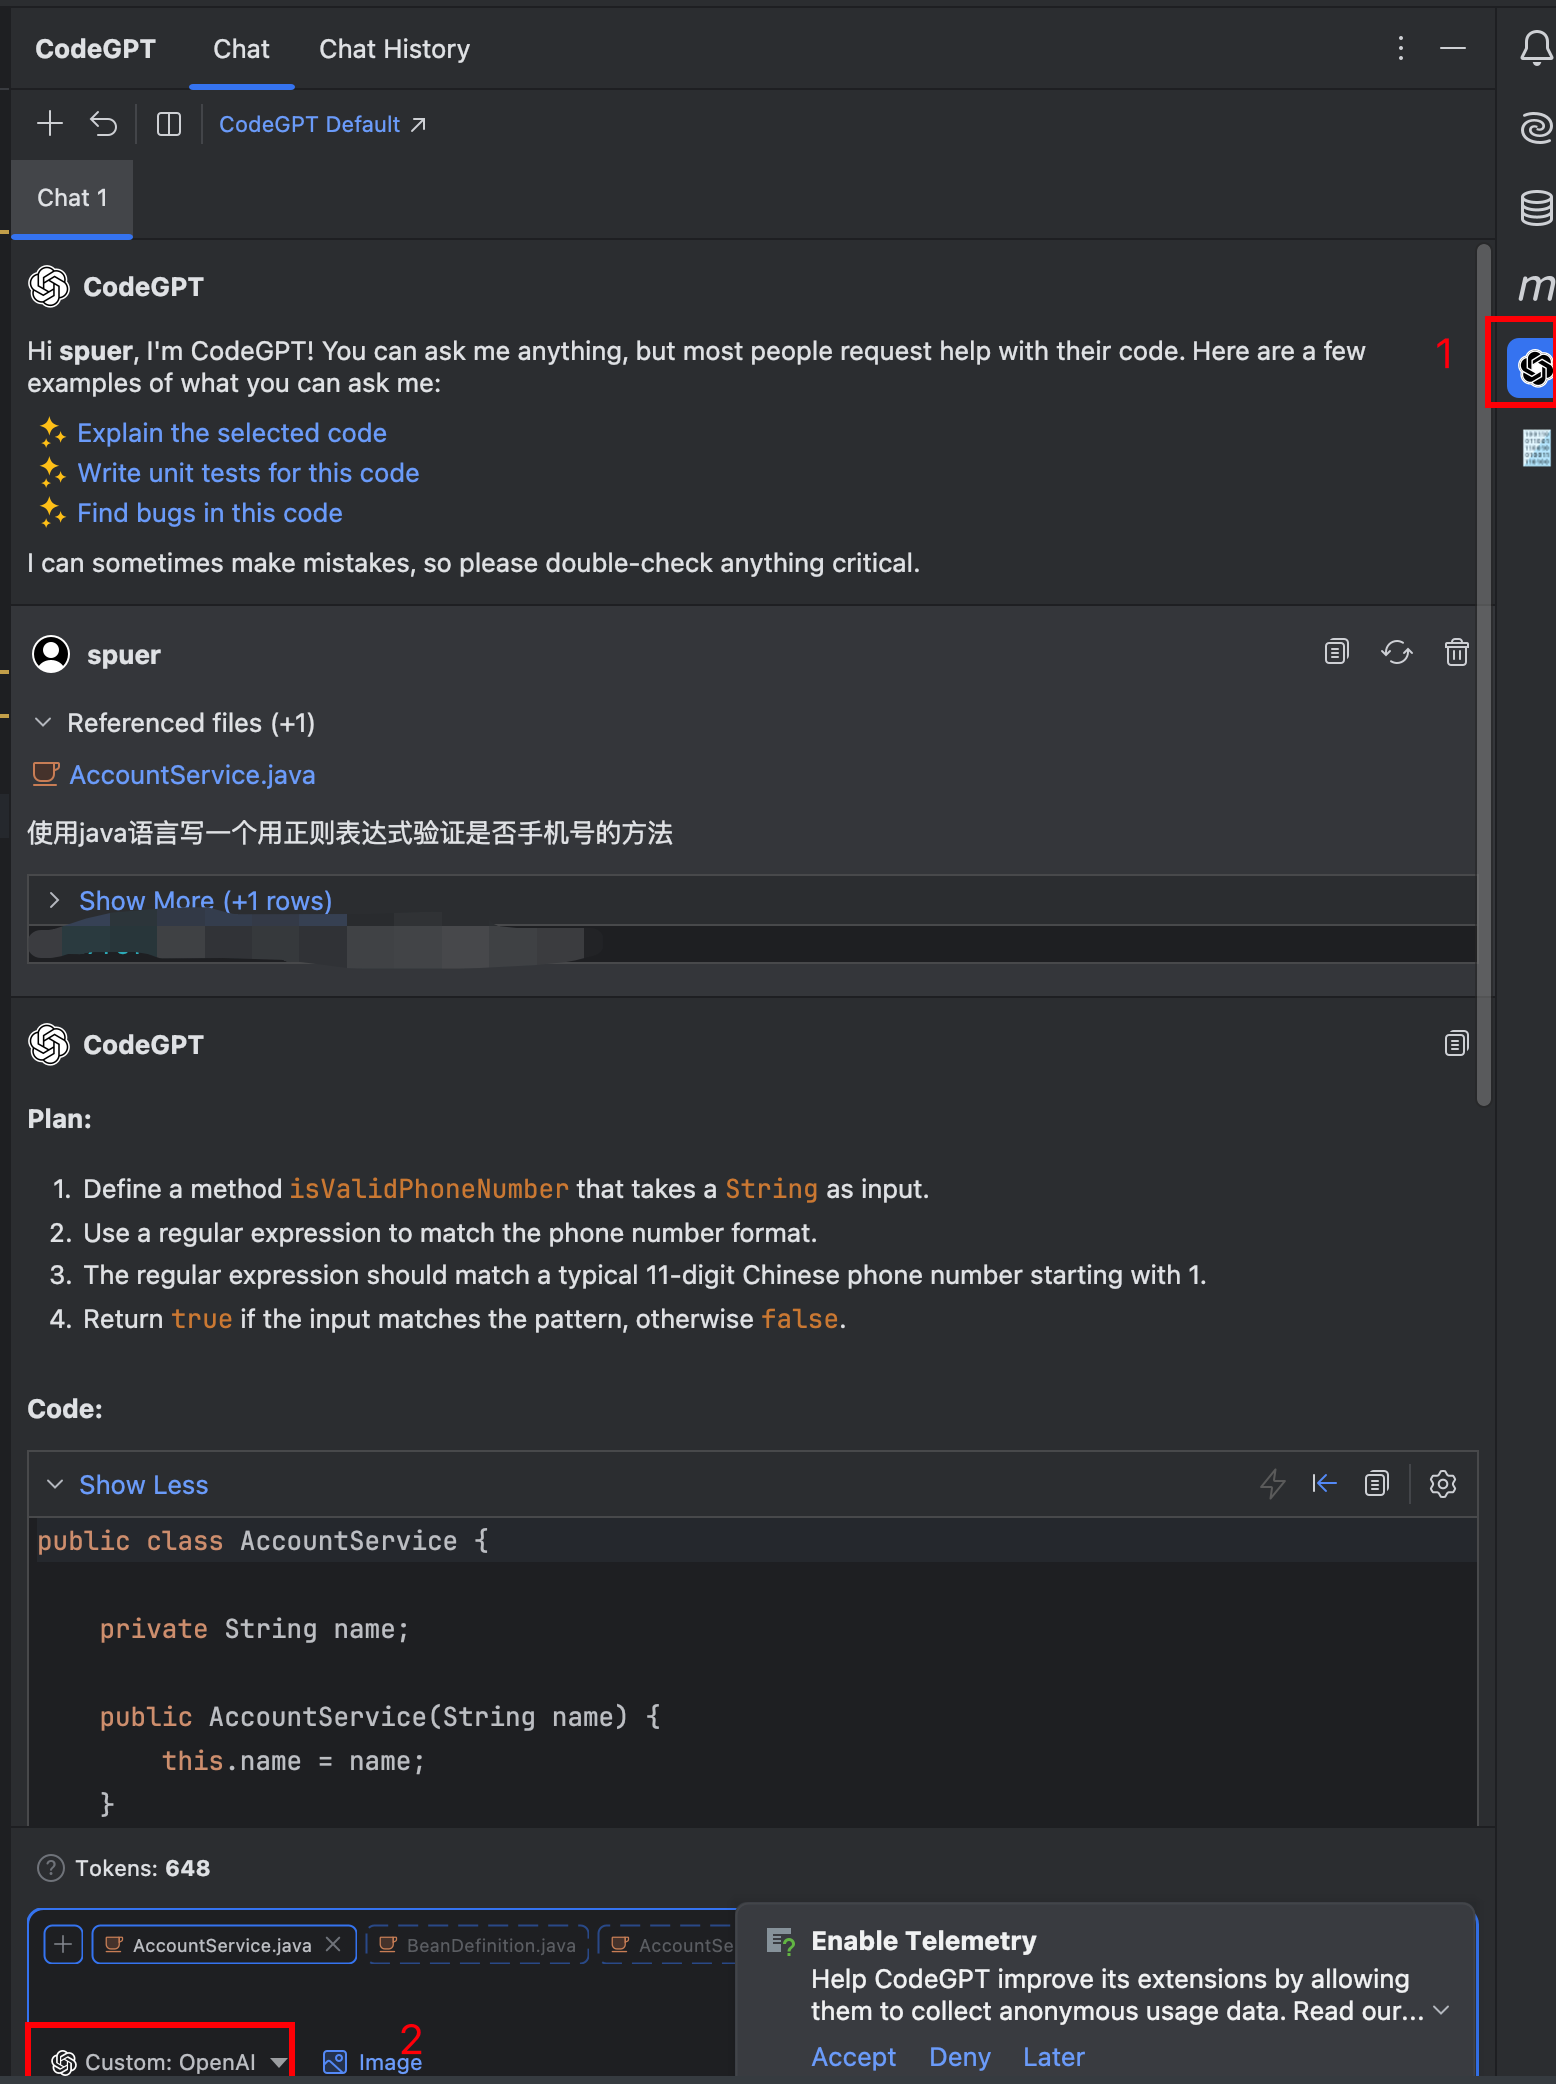Click Explain the selected code
Image resolution: width=1556 pixels, height=2084 pixels.
[232, 433]
